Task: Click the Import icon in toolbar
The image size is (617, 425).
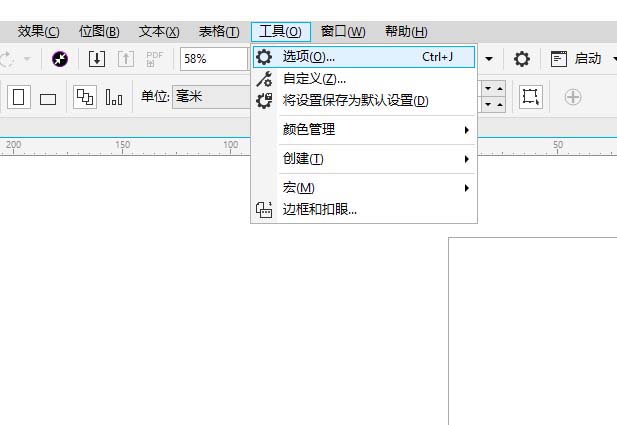Action: pos(97,59)
